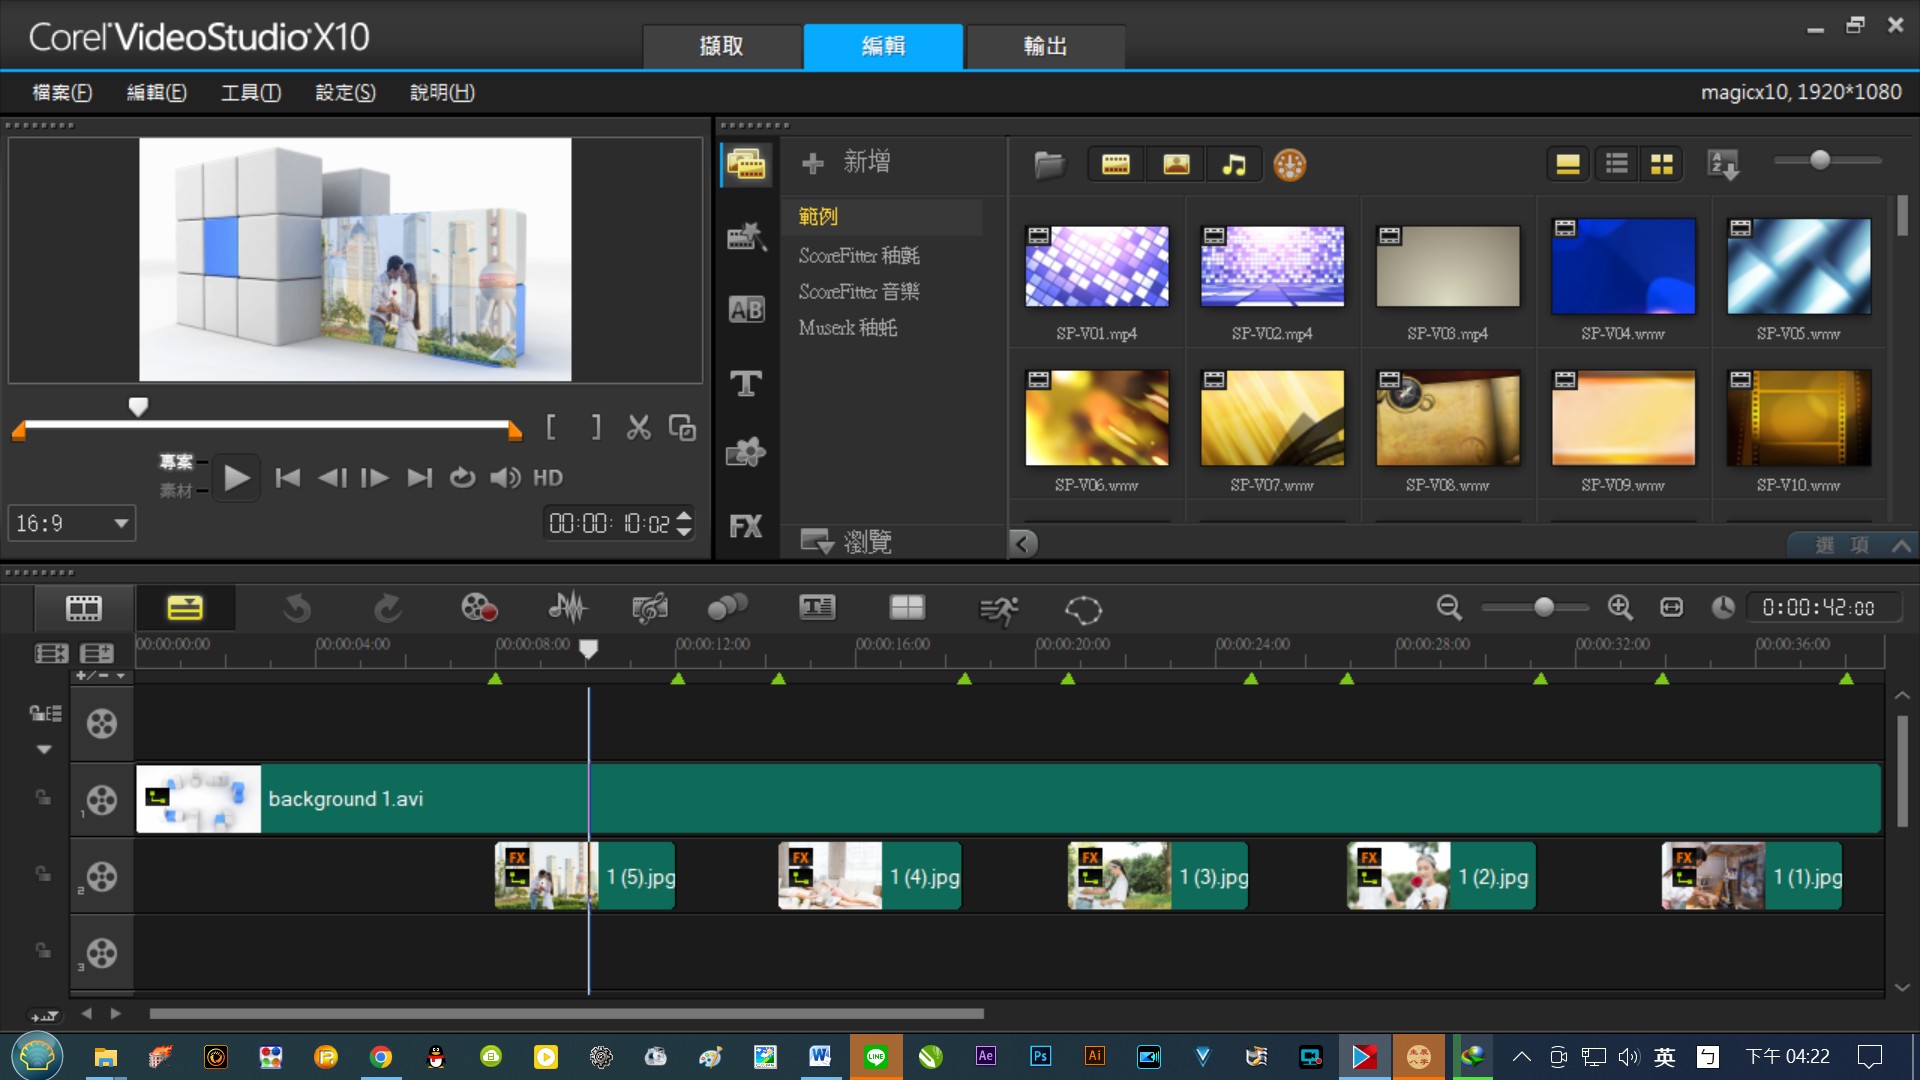The image size is (1920, 1080).
Task: Open the 檔案(F) menu
Action: (x=62, y=92)
